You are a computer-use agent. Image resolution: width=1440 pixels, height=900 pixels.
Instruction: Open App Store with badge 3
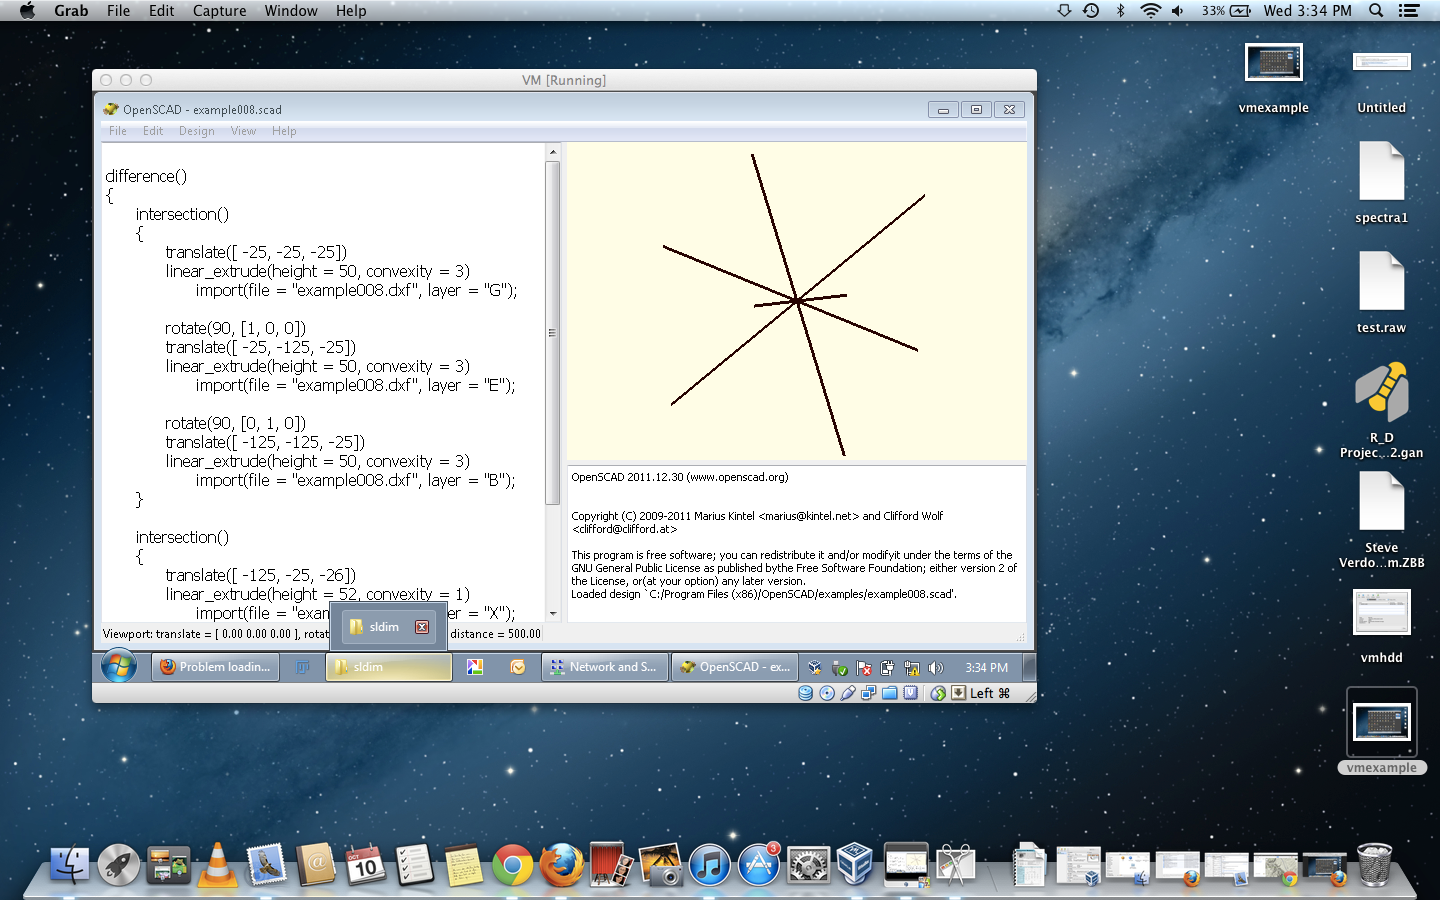click(x=759, y=865)
